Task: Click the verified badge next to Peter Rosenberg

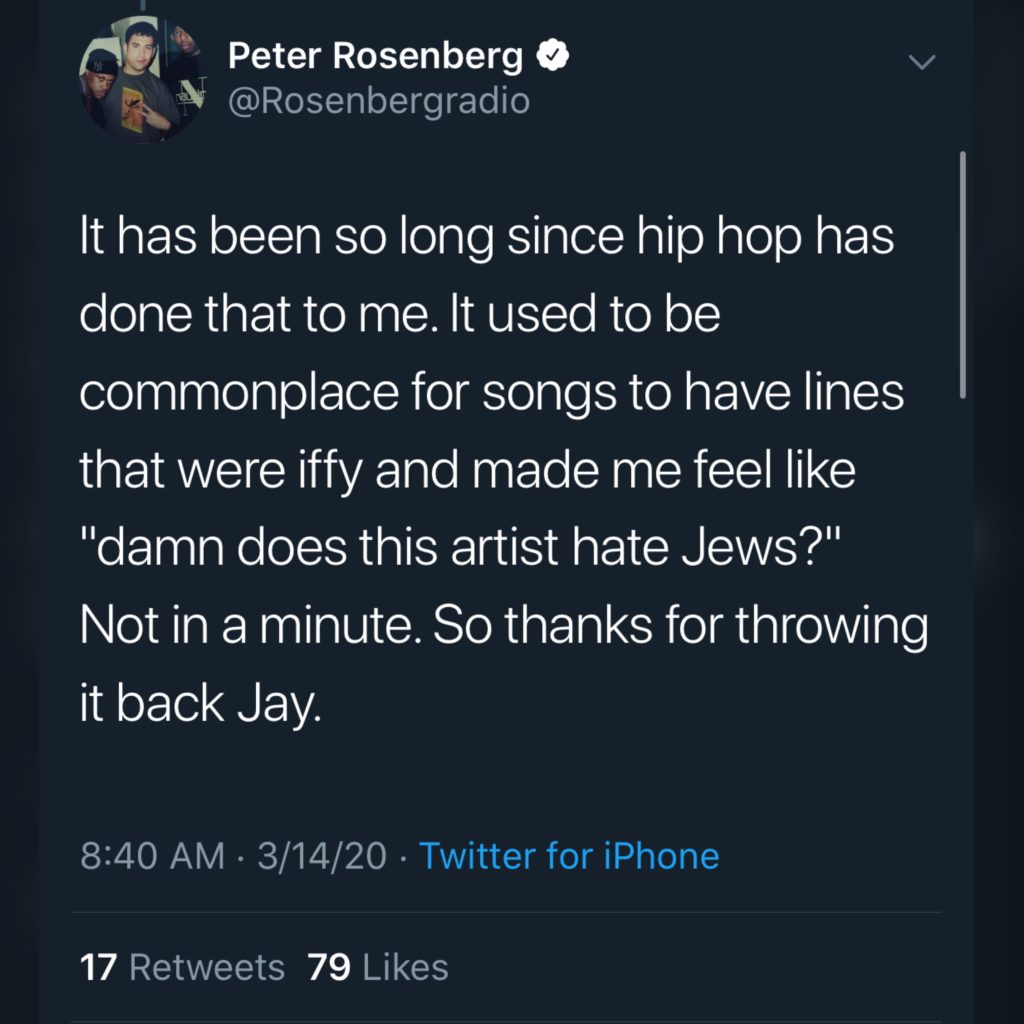Action: coord(551,56)
